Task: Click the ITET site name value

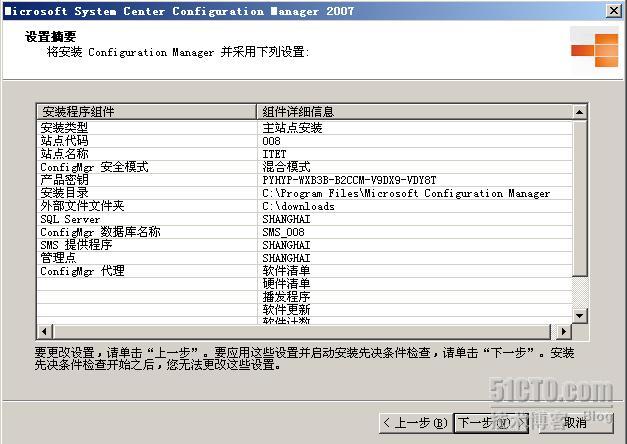Action: [274, 154]
